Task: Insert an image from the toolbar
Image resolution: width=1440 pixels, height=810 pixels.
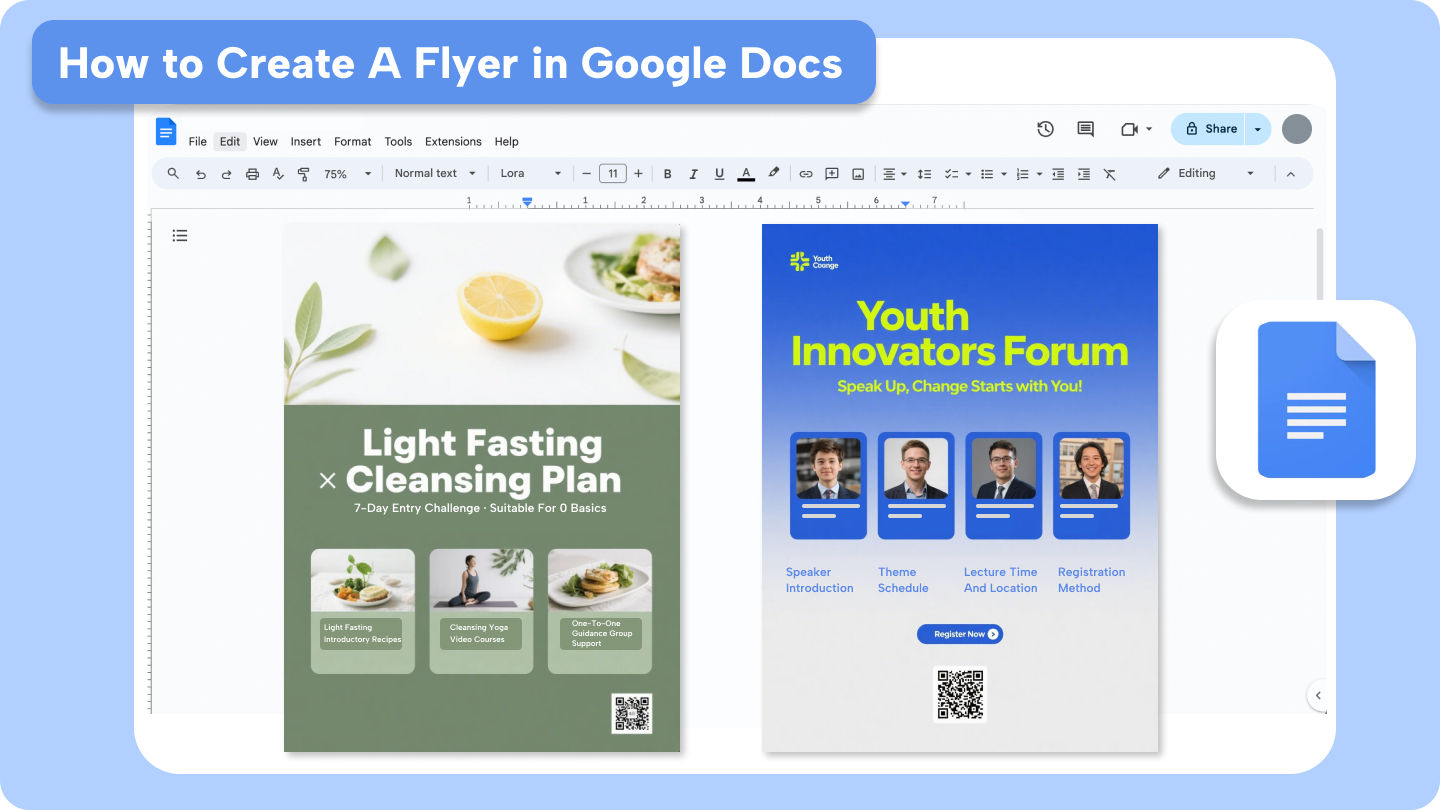Action: coord(857,173)
